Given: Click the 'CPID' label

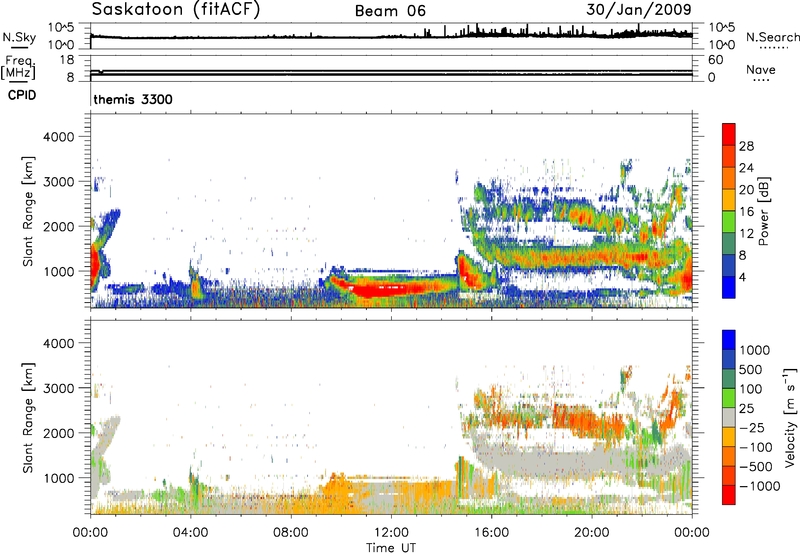Looking at the screenshot, I should pos(22,95).
